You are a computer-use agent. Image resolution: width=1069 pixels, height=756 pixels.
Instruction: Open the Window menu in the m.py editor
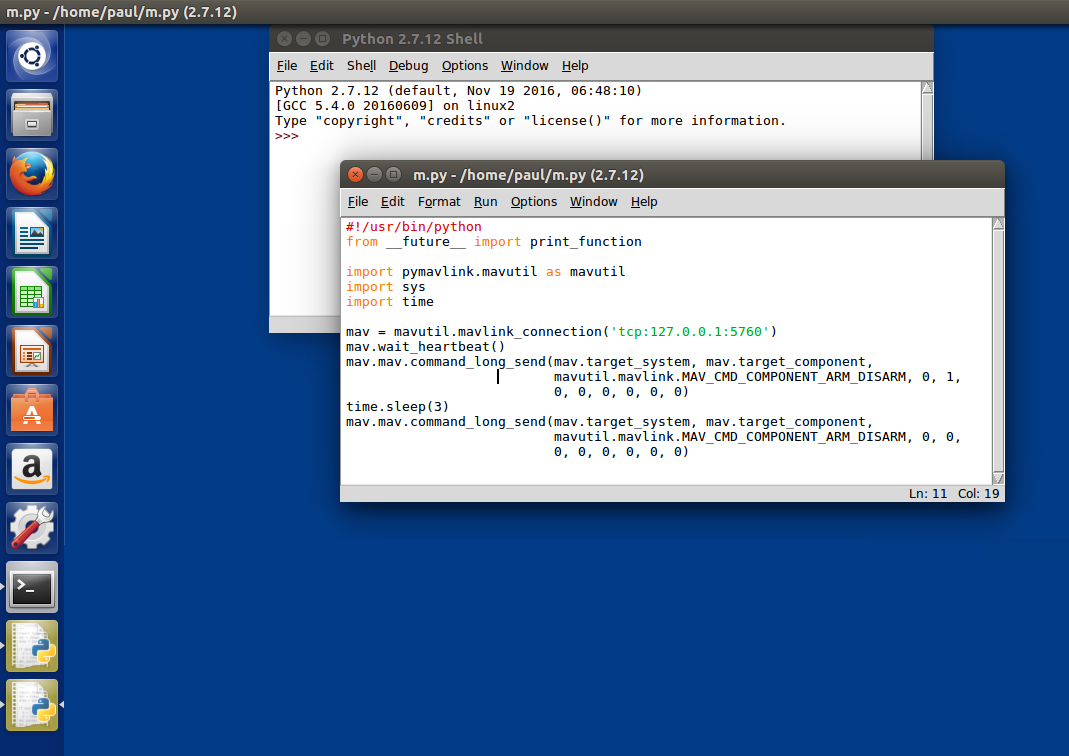(x=594, y=202)
